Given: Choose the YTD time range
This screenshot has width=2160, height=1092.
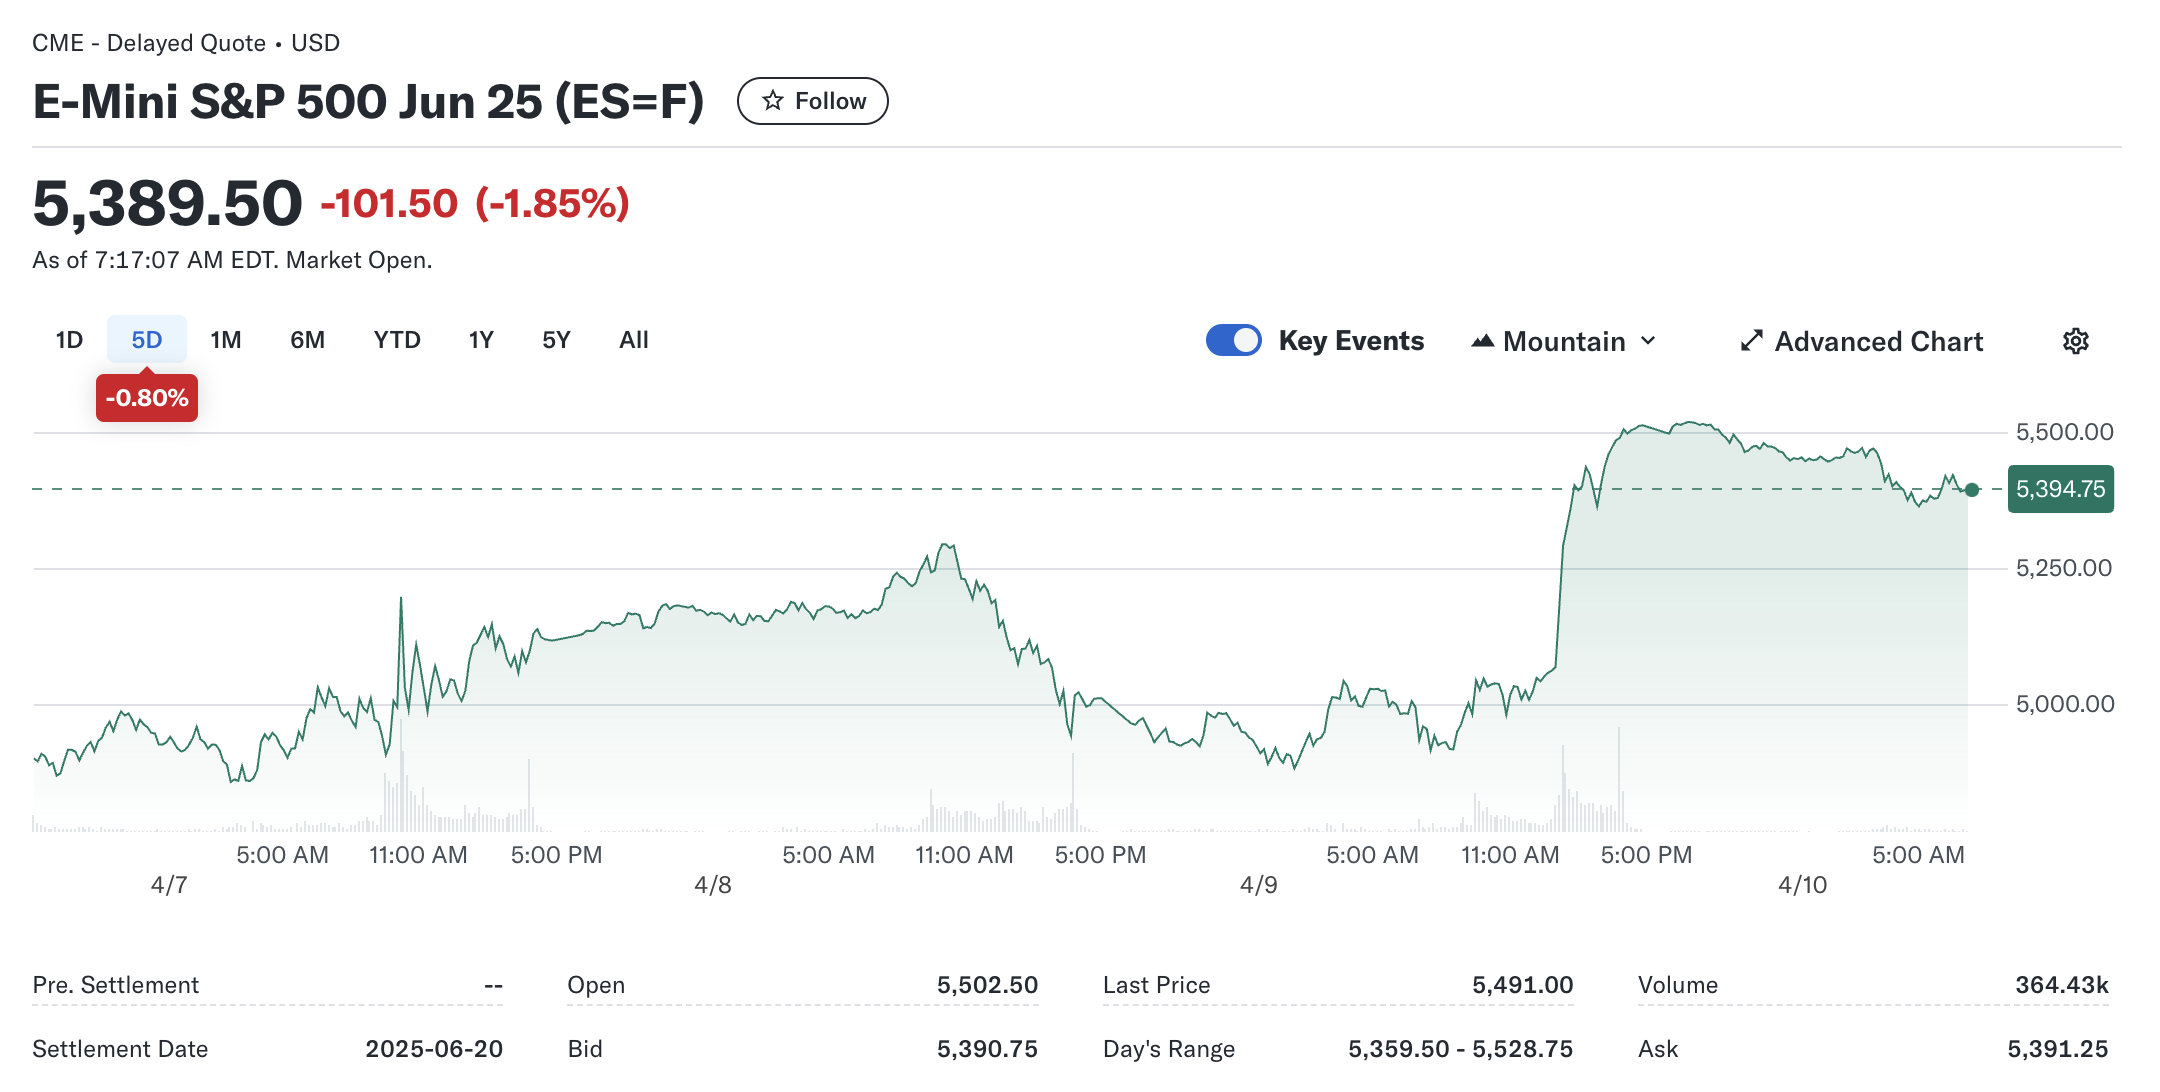Looking at the screenshot, I should (x=397, y=340).
